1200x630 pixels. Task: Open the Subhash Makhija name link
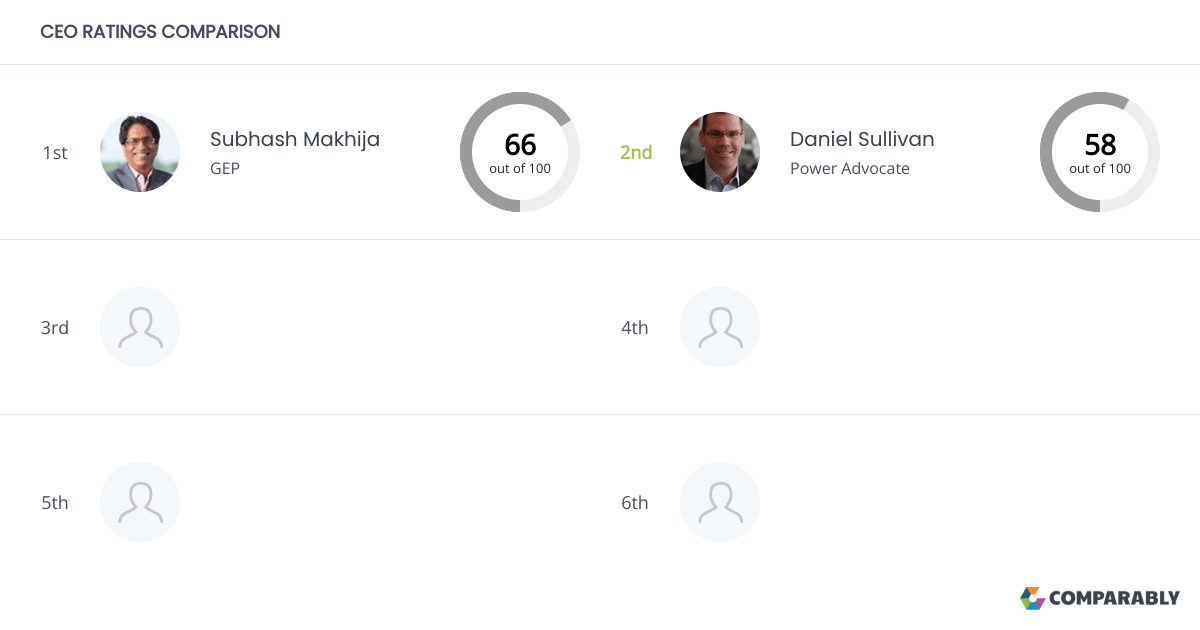click(295, 139)
